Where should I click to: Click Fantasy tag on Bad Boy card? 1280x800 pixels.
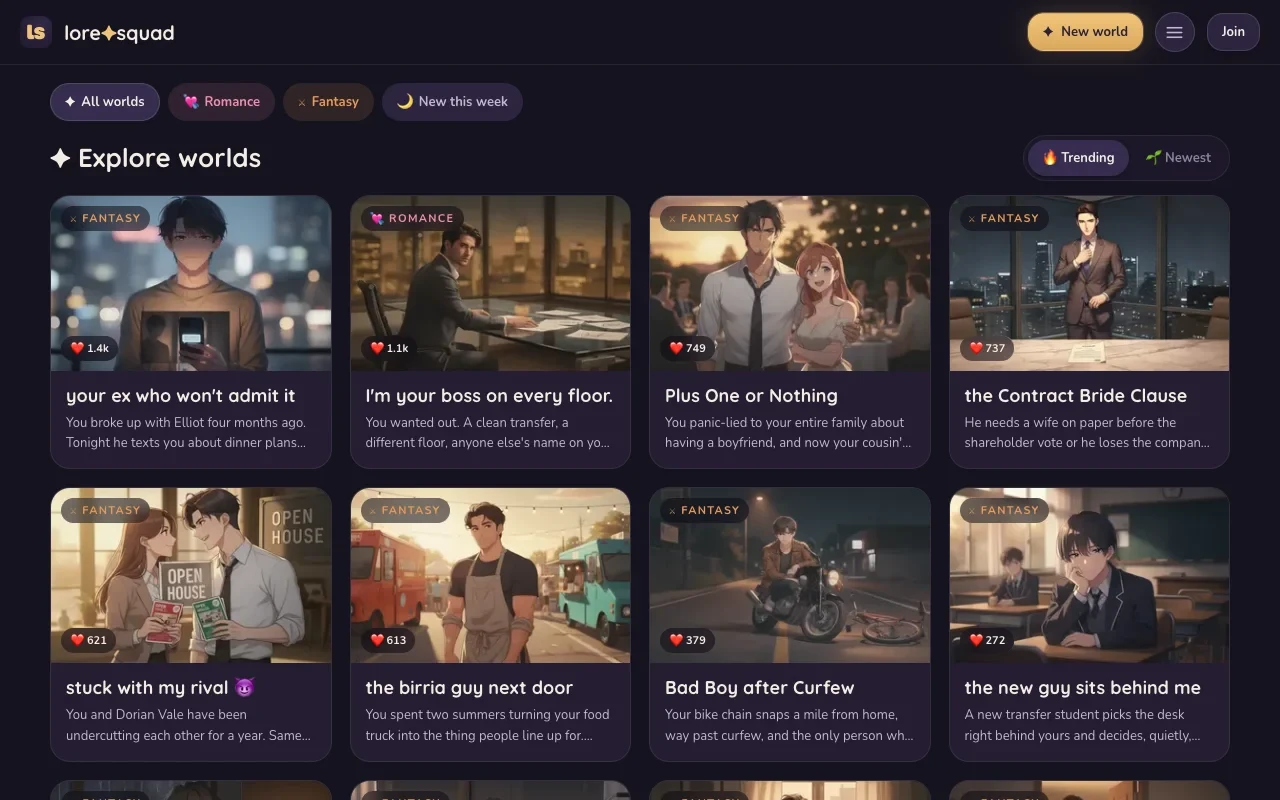click(x=705, y=510)
